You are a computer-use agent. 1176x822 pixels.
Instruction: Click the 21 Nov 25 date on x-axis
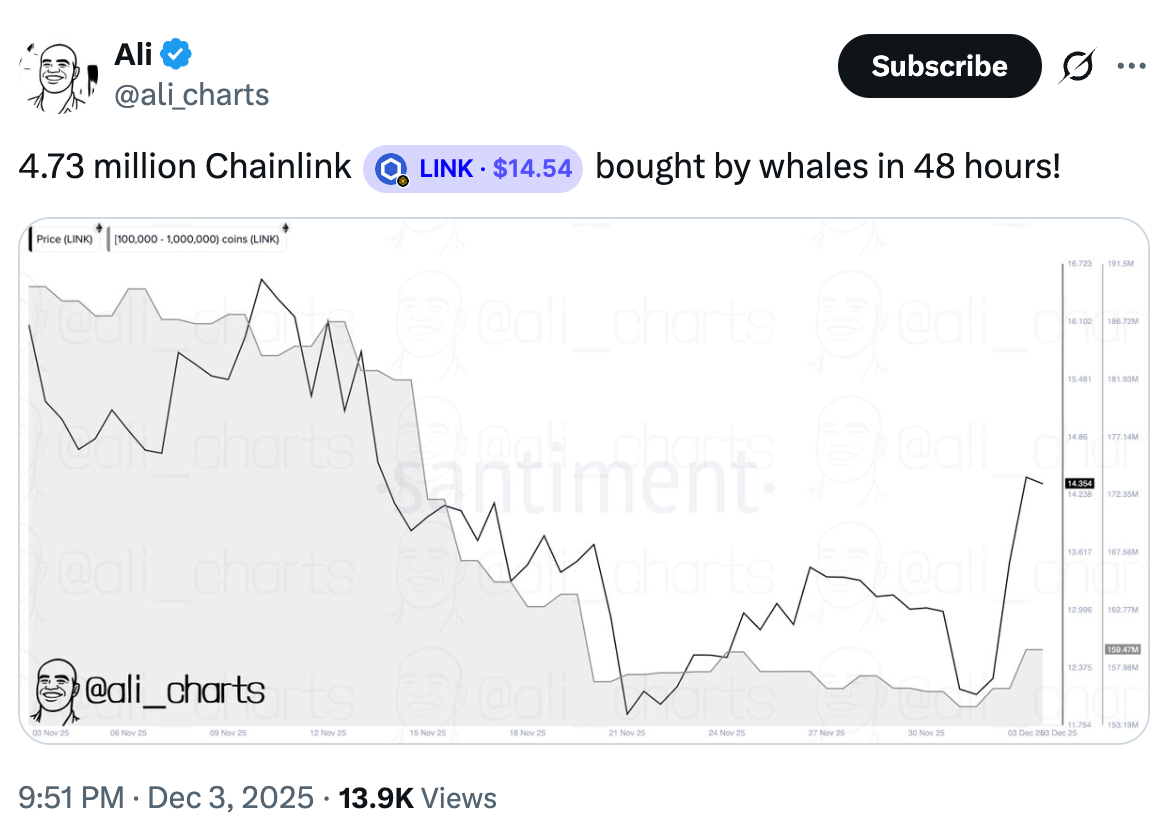(627, 733)
